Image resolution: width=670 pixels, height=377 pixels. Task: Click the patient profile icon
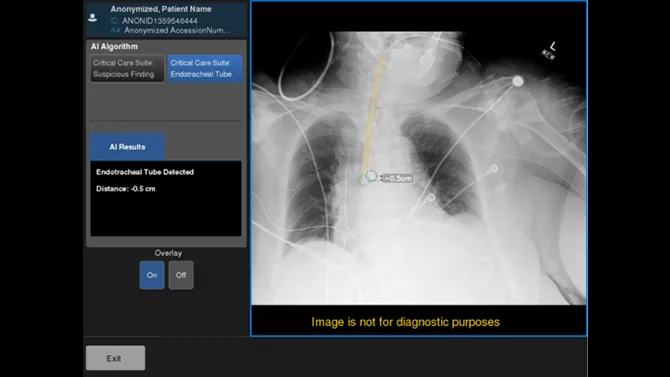92,18
